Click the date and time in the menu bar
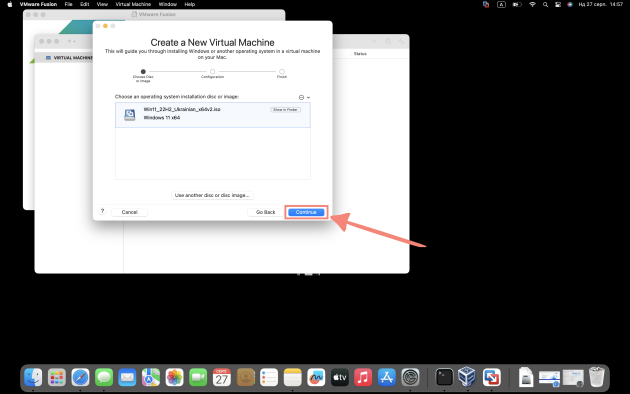The height and width of the screenshot is (394, 630). (601, 4)
